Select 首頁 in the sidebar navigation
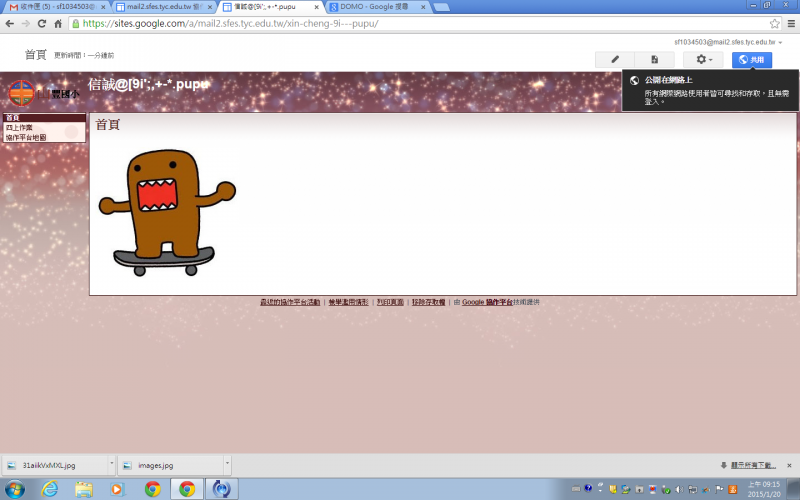 coord(44,118)
